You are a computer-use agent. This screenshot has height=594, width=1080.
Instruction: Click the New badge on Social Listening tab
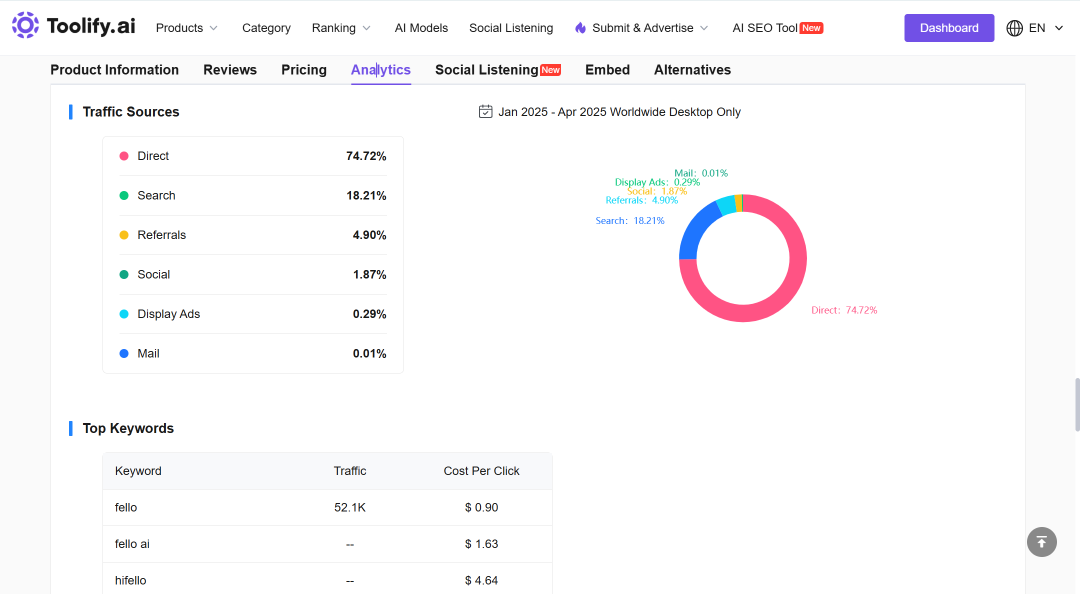(550, 70)
